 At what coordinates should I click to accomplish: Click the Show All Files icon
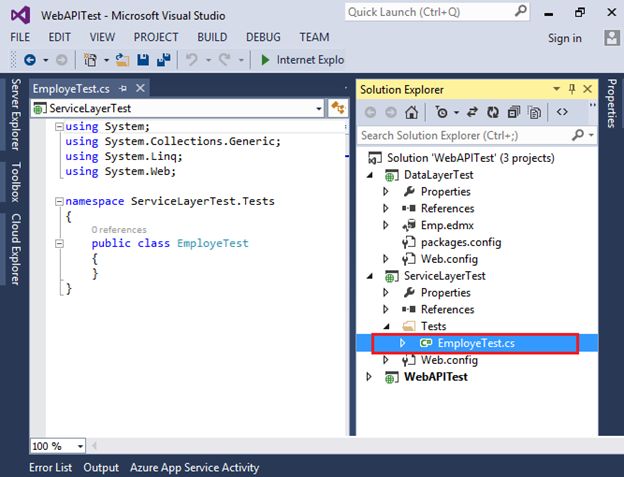click(x=534, y=113)
